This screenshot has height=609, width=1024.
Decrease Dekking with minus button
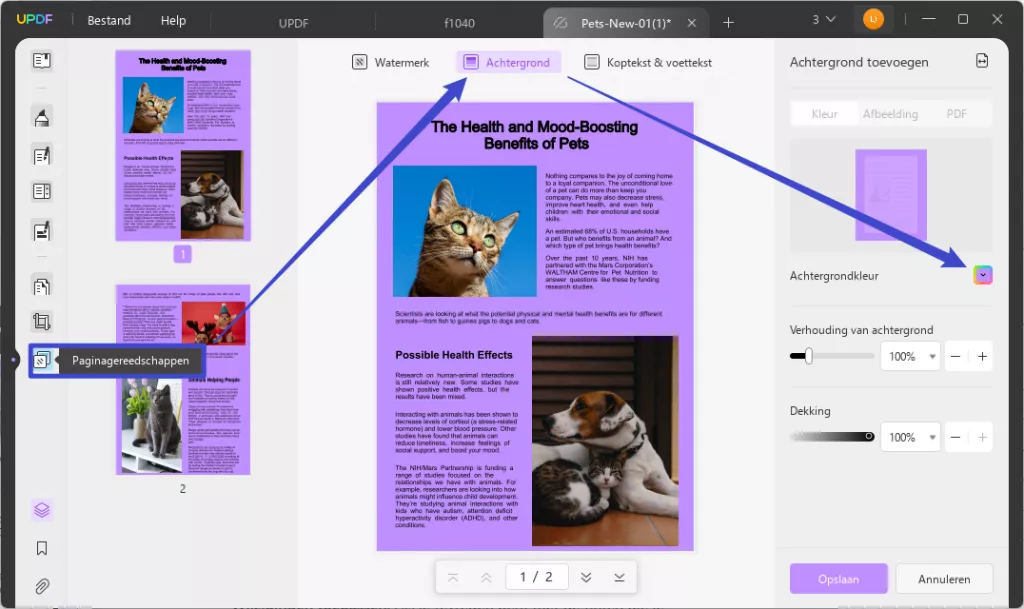pyautogui.click(x=955, y=437)
